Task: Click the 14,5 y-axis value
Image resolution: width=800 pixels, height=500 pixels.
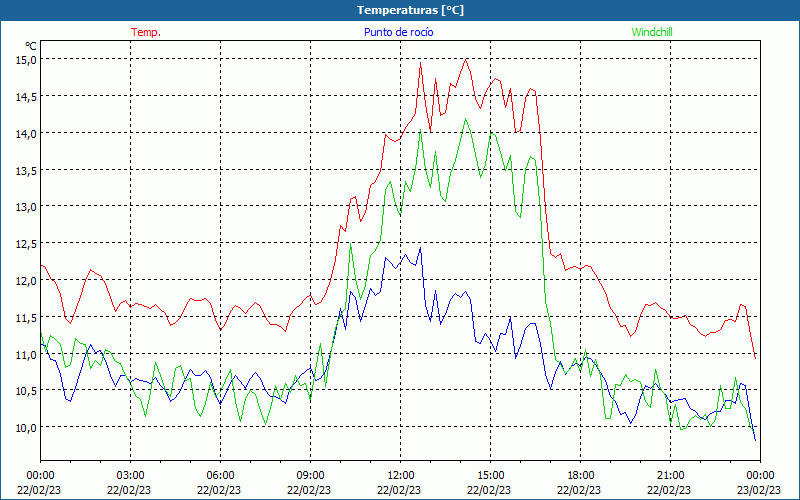Action: coord(26,96)
